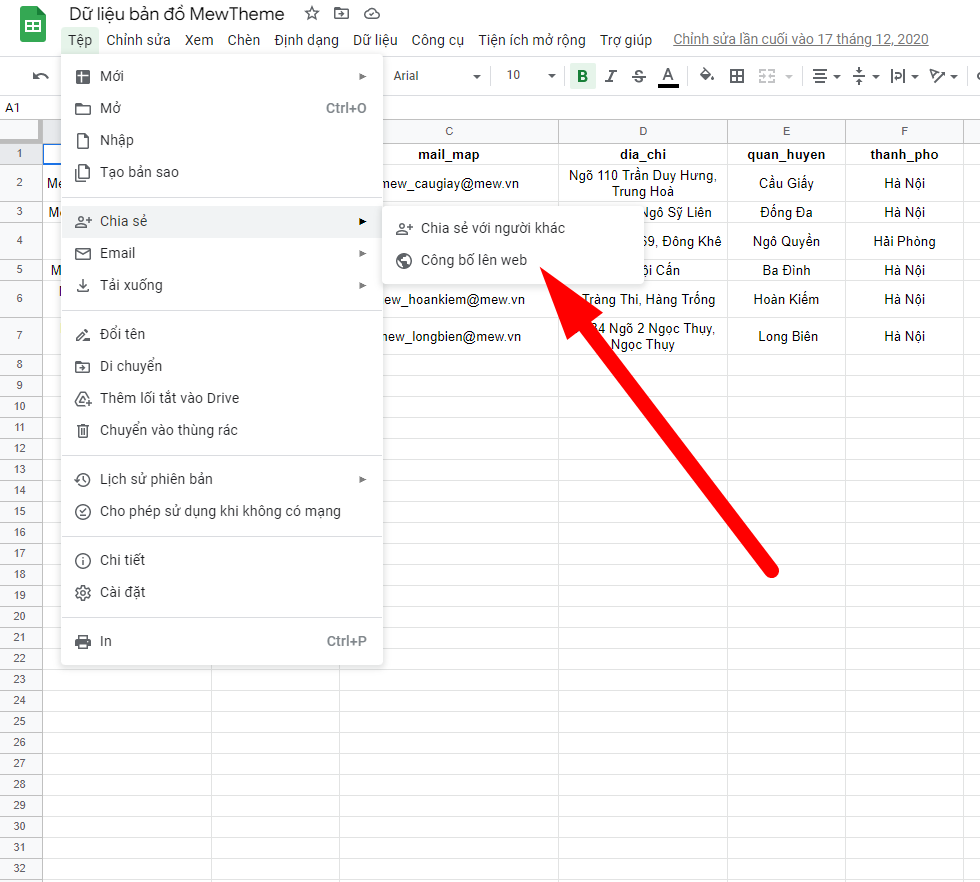
Task: Open the 'Dữ liệu' menu
Action: pos(375,40)
